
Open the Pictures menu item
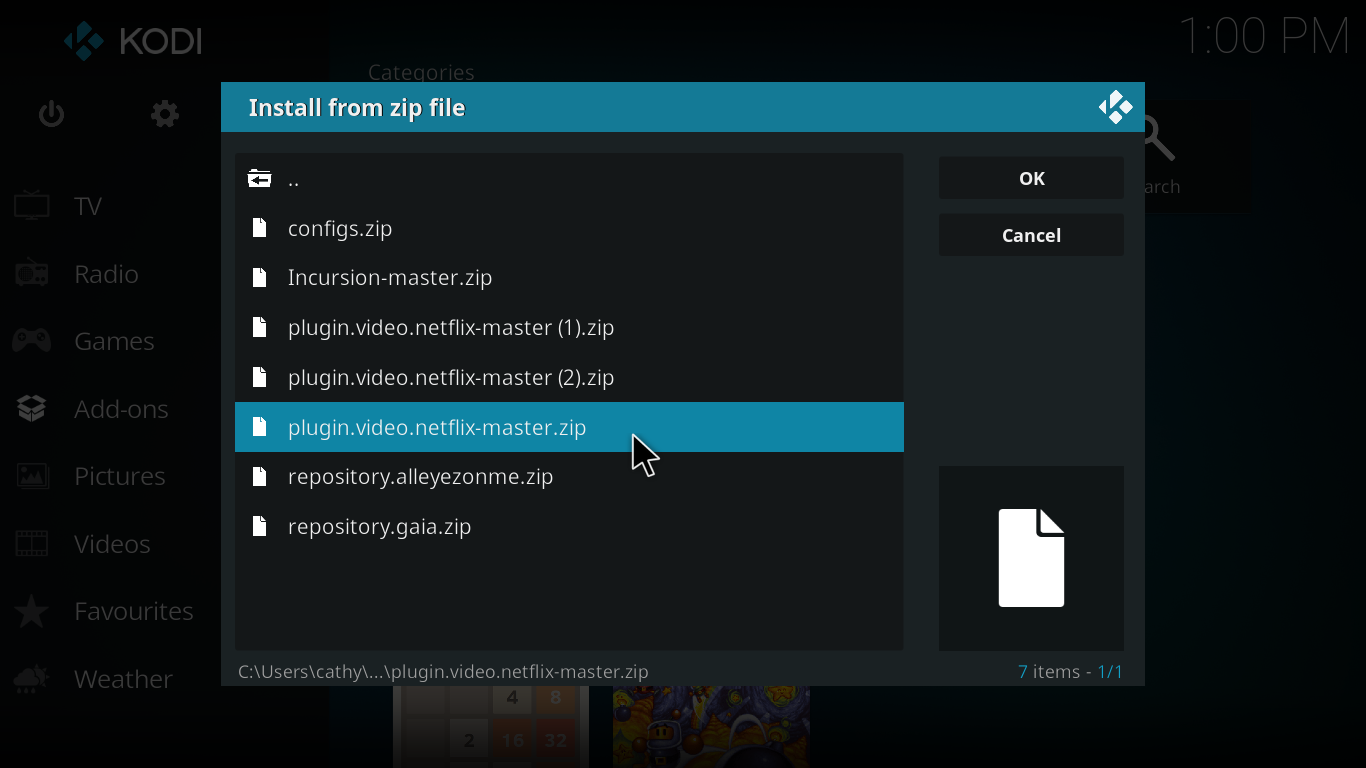pos(120,476)
